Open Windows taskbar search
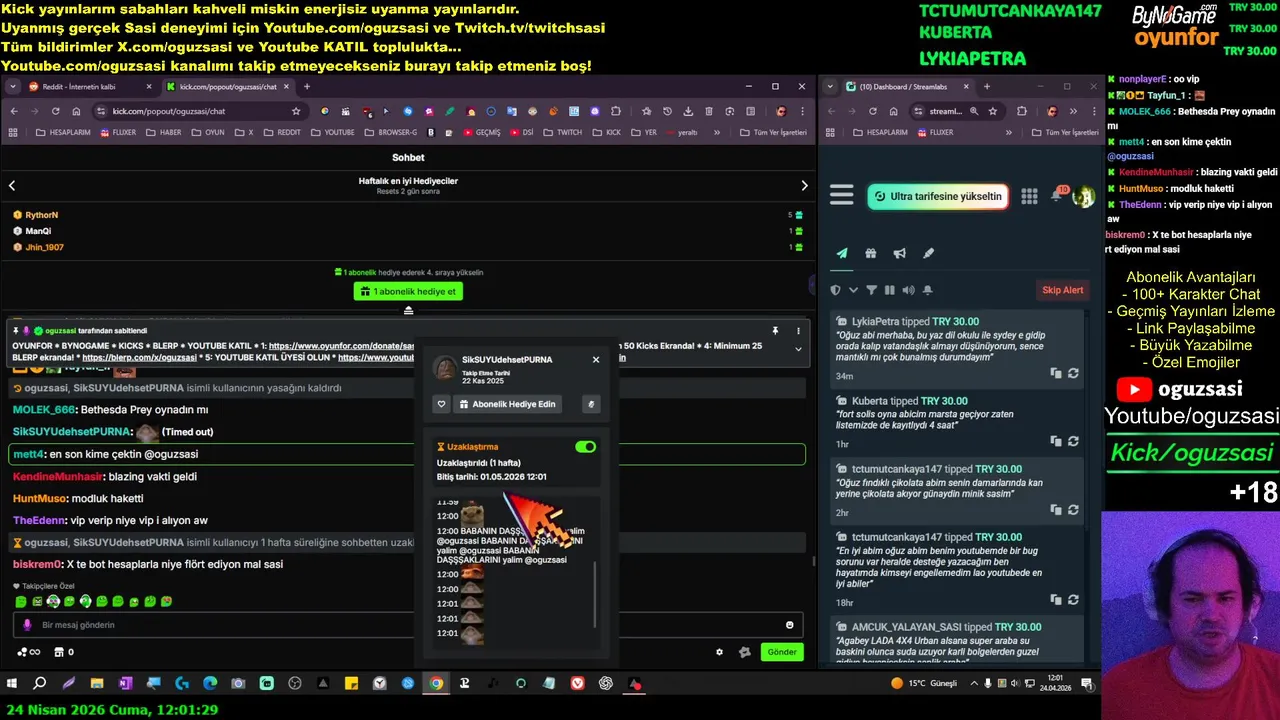 (x=40, y=684)
